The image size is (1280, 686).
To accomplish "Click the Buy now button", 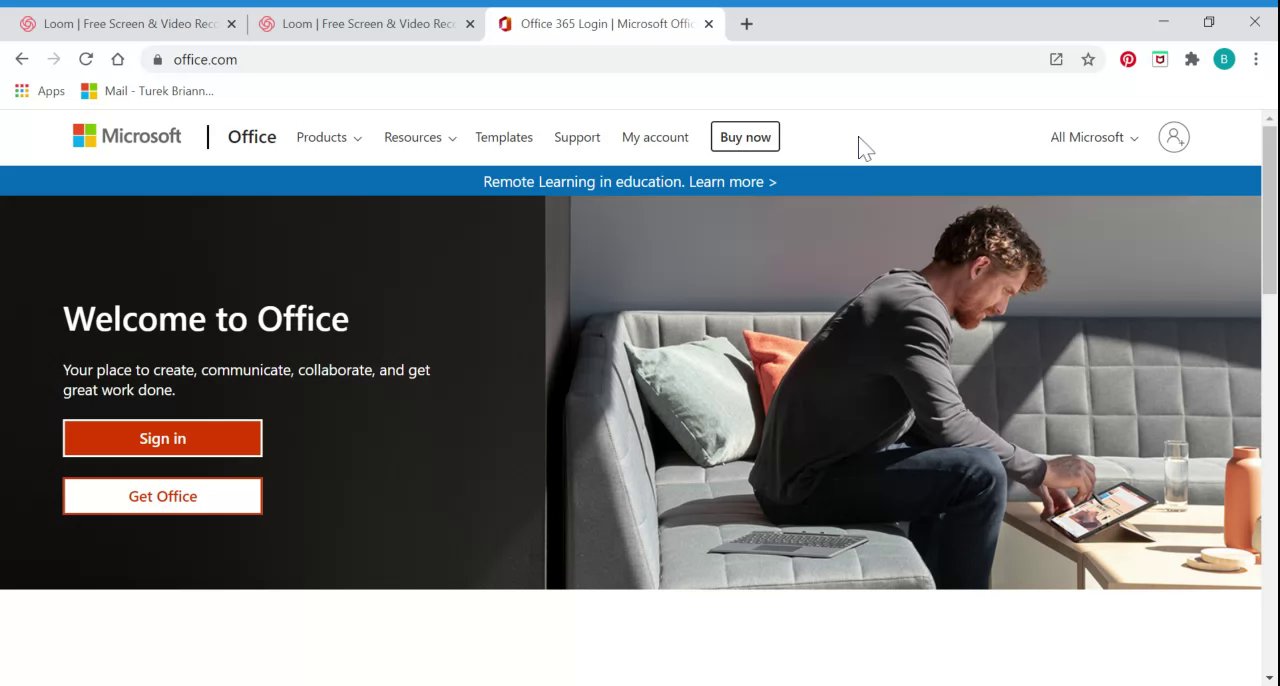I will point(745,137).
